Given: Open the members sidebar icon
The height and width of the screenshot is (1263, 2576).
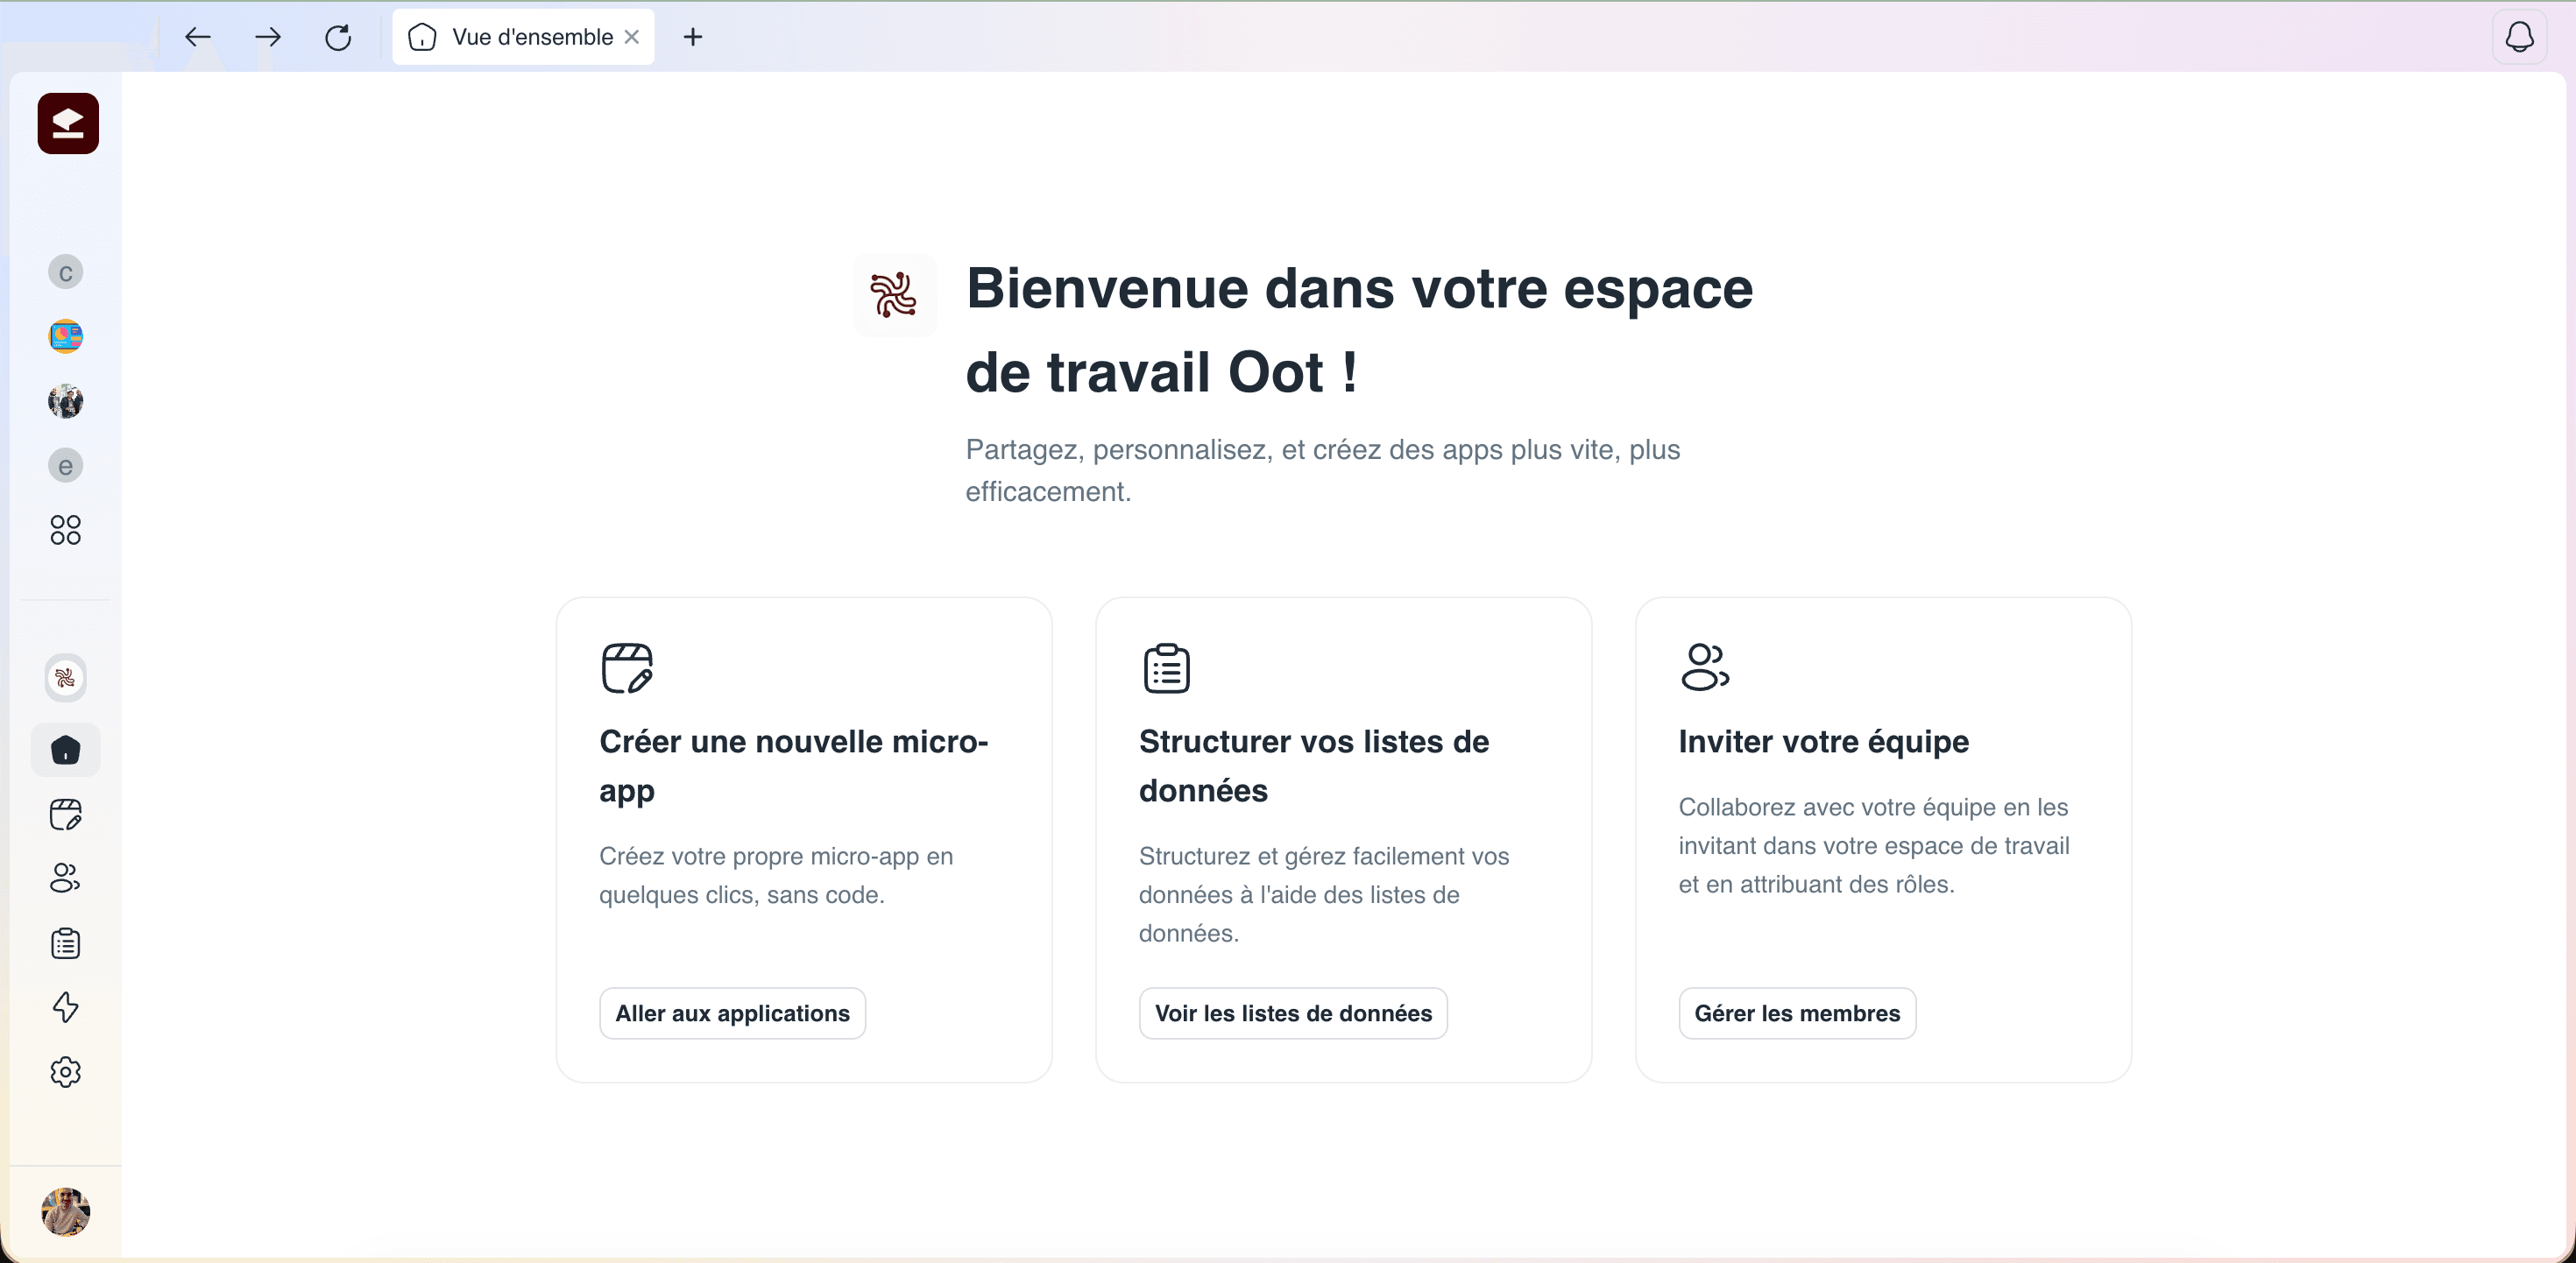Looking at the screenshot, I should click(66, 878).
